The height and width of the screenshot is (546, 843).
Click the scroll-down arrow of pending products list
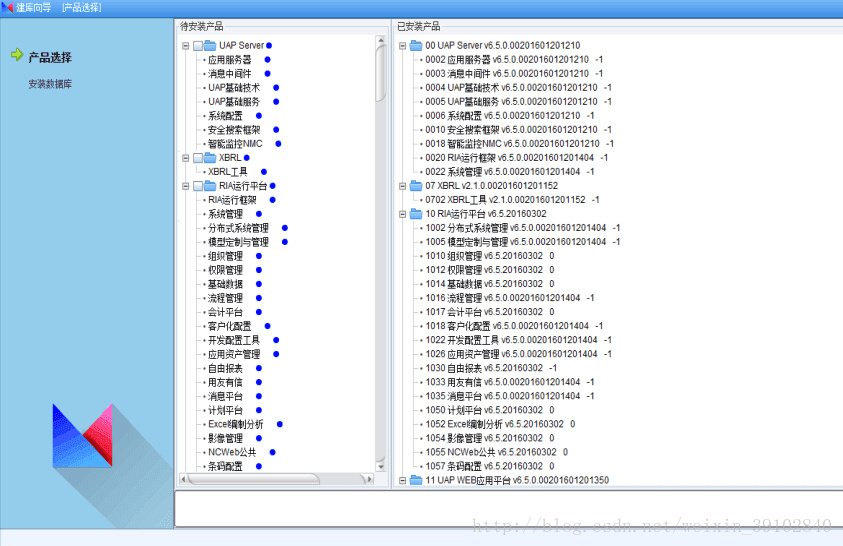381,467
